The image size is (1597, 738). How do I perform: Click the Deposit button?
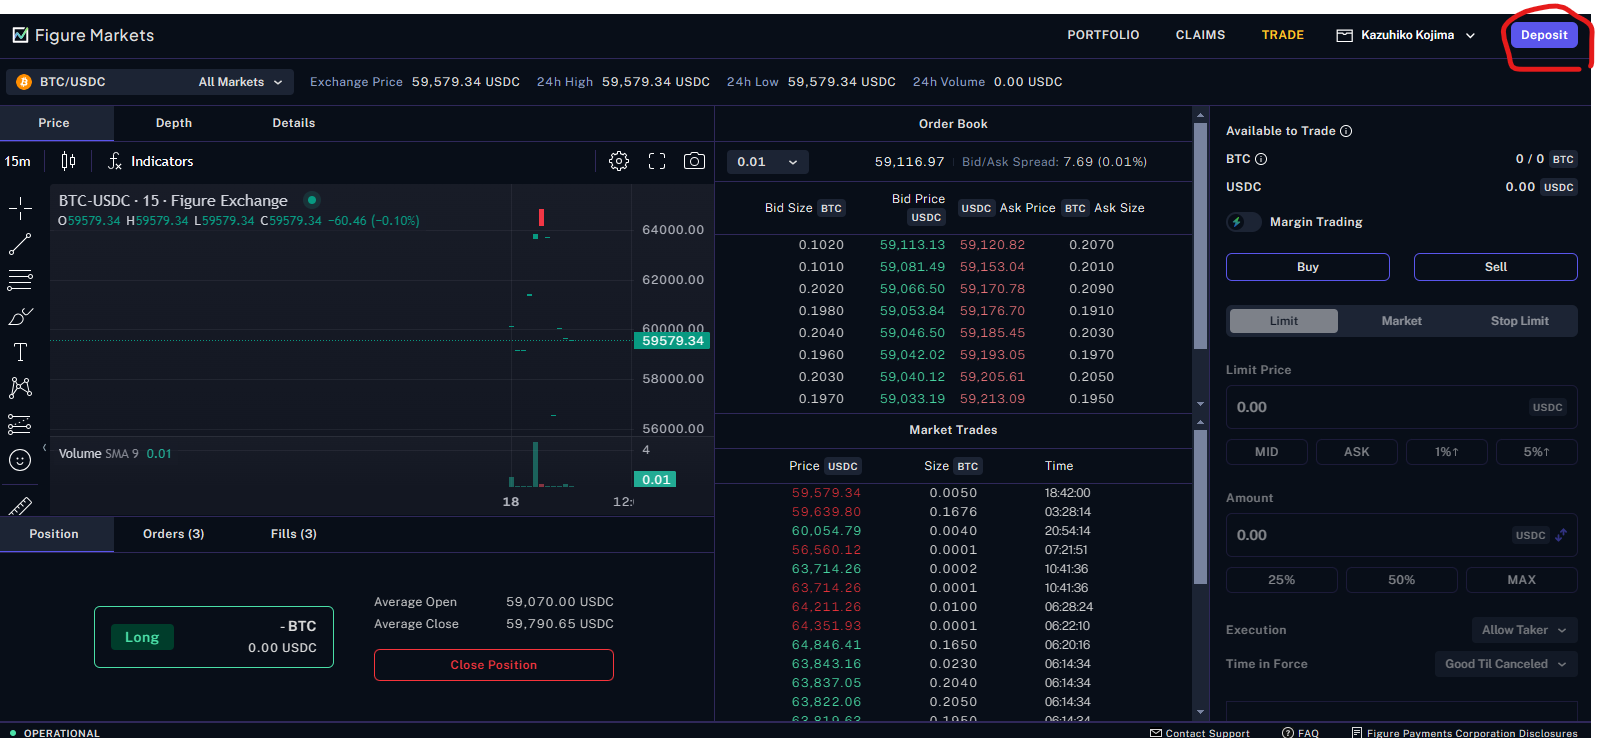click(x=1544, y=35)
